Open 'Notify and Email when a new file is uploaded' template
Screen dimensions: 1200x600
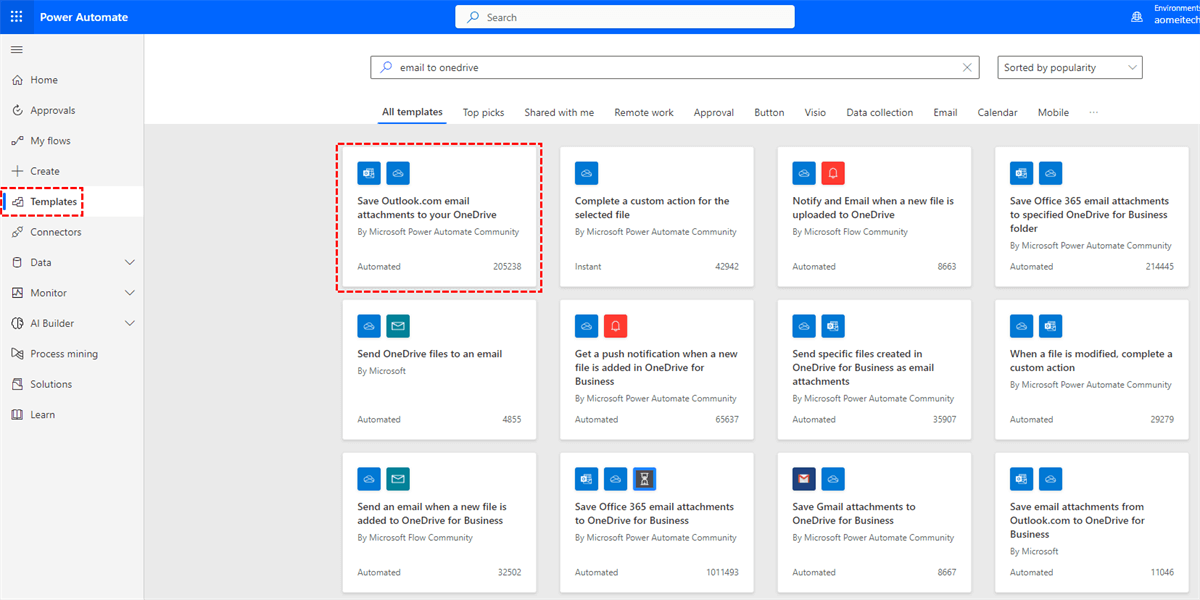(x=874, y=217)
